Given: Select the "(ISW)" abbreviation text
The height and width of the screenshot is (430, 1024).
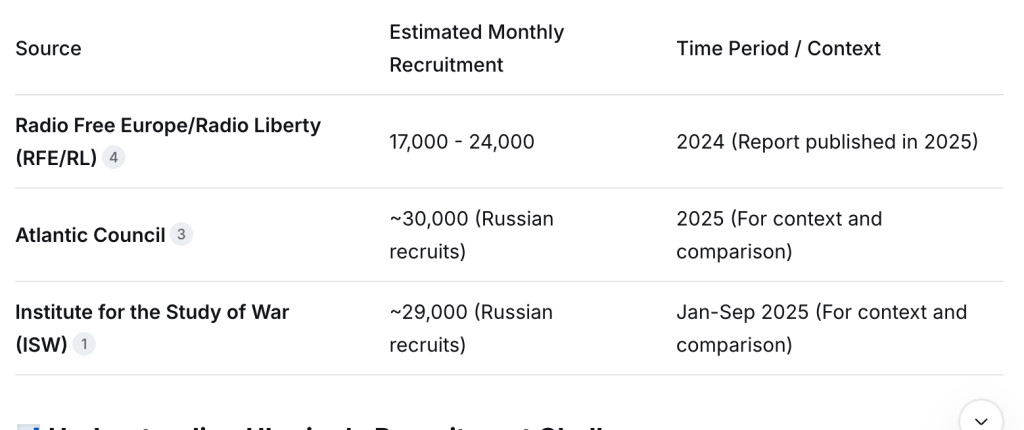Looking at the screenshot, I should click(x=41, y=345).
